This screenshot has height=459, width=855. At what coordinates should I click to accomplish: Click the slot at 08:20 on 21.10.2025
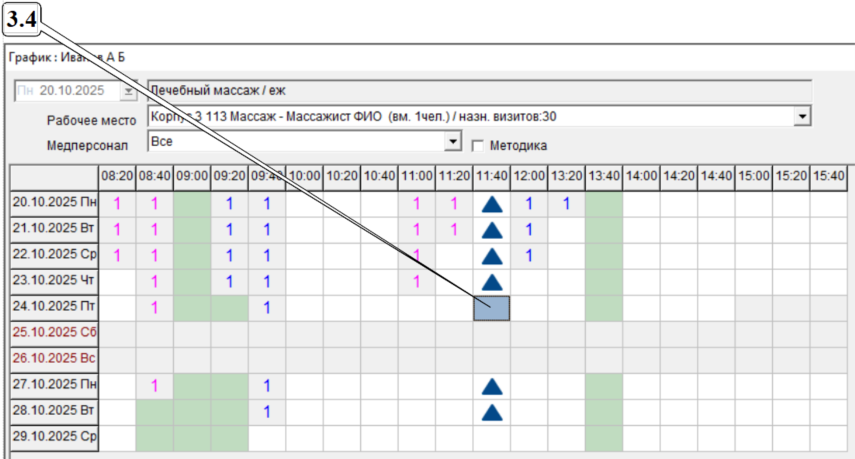click(117, 230)
